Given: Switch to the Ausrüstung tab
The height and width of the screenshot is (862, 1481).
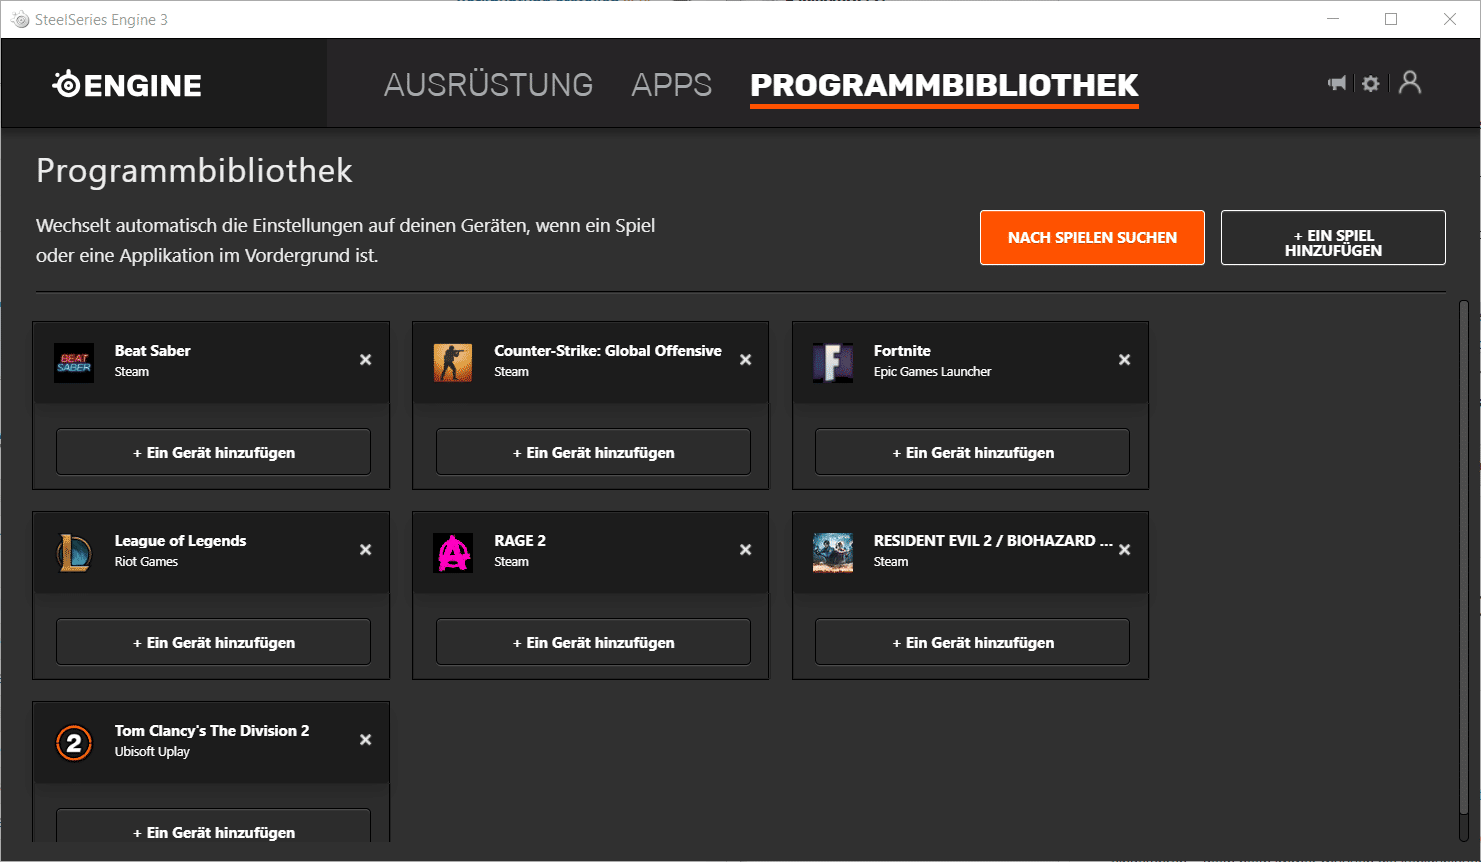Looking at the screenshot, I should point(488,85).
